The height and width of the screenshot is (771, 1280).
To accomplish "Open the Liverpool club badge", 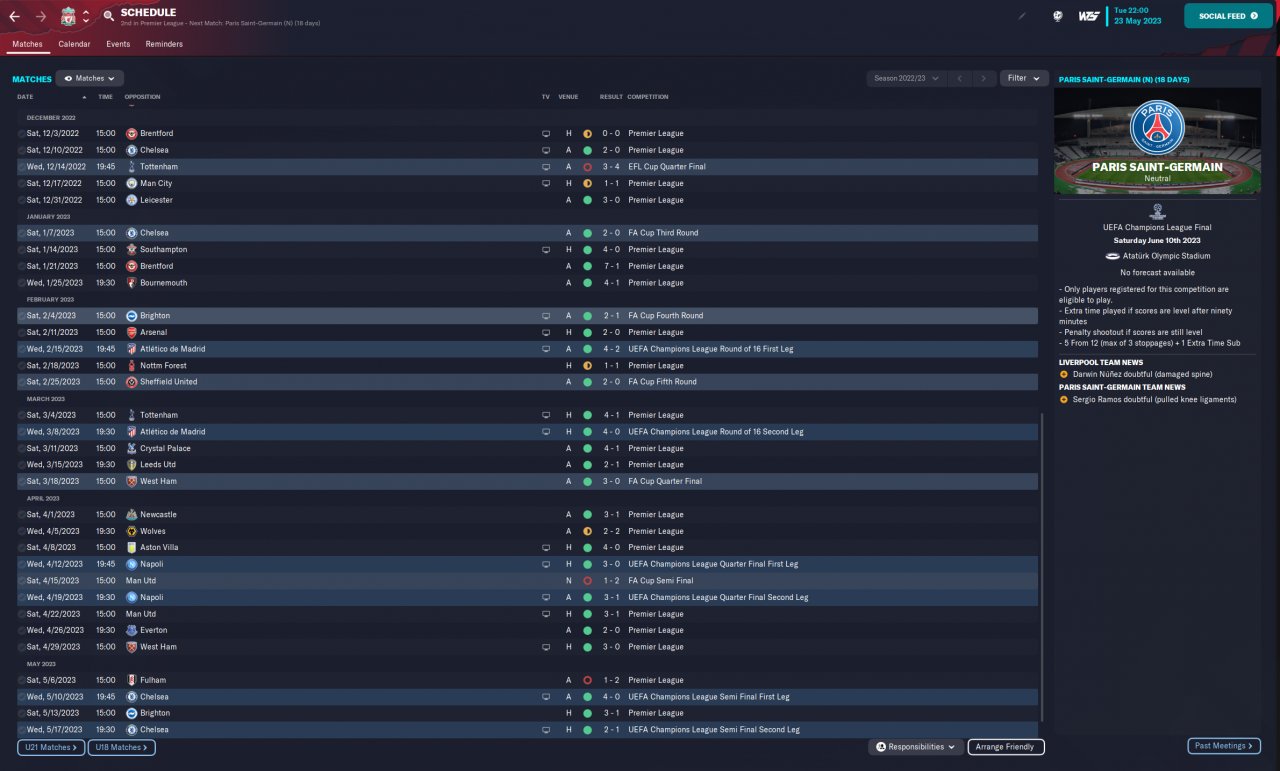I will tap(68, 16).
